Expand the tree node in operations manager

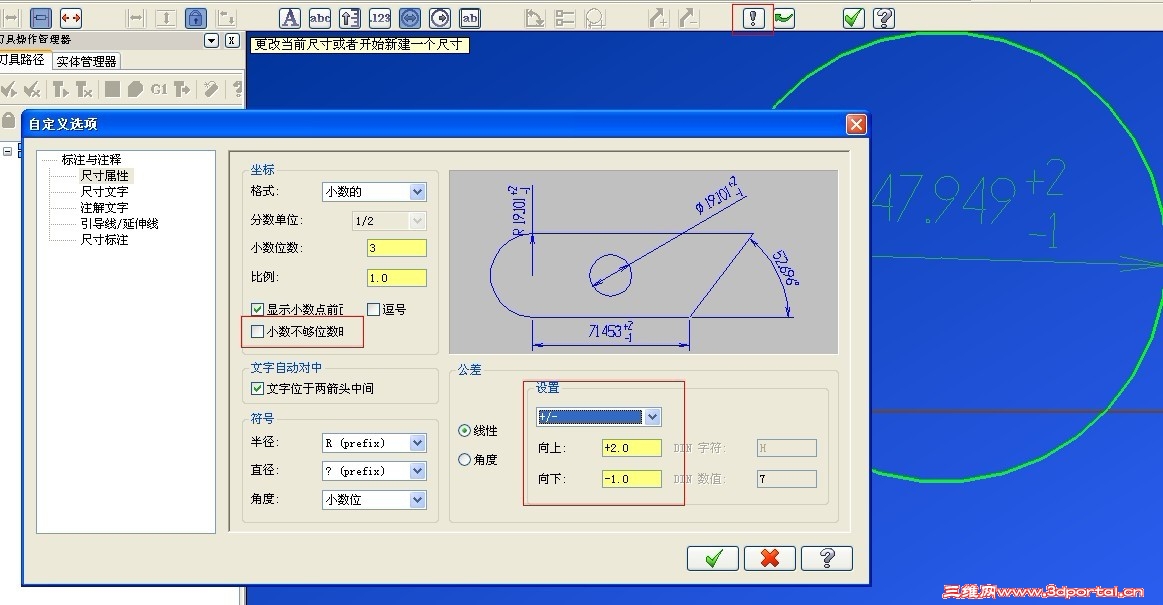(x=7, y=151)
